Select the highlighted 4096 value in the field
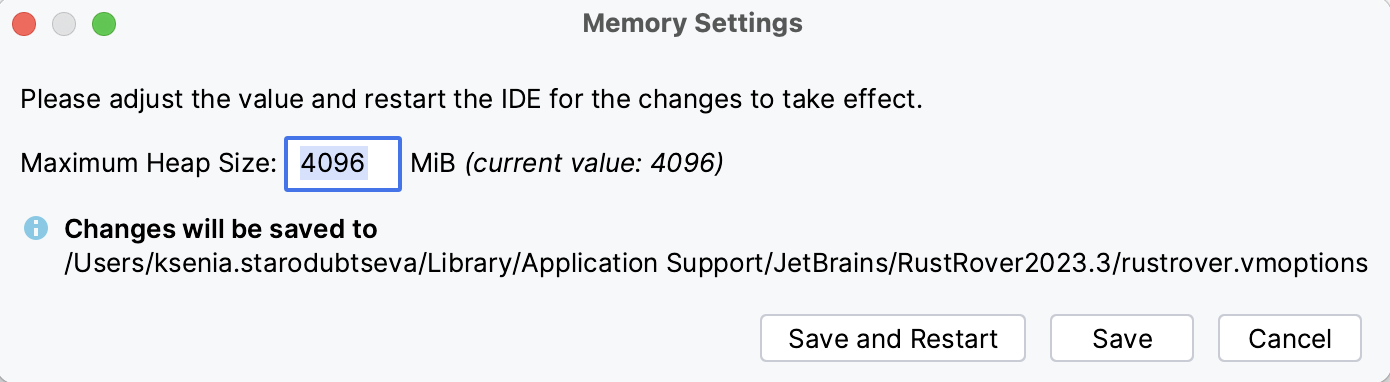 click(333, 163)
